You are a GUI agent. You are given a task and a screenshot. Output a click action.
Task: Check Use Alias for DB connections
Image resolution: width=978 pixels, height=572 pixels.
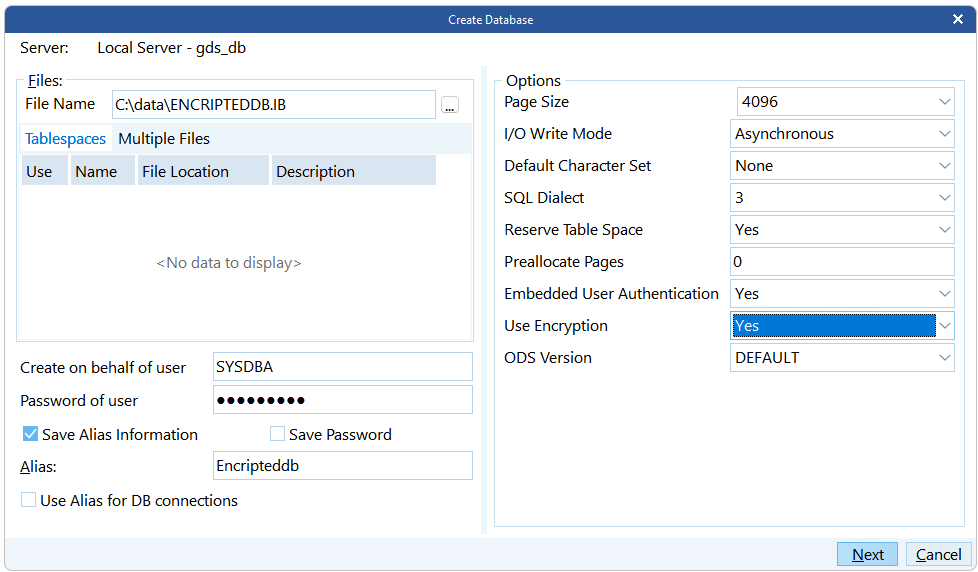click(x=28, y=500)
